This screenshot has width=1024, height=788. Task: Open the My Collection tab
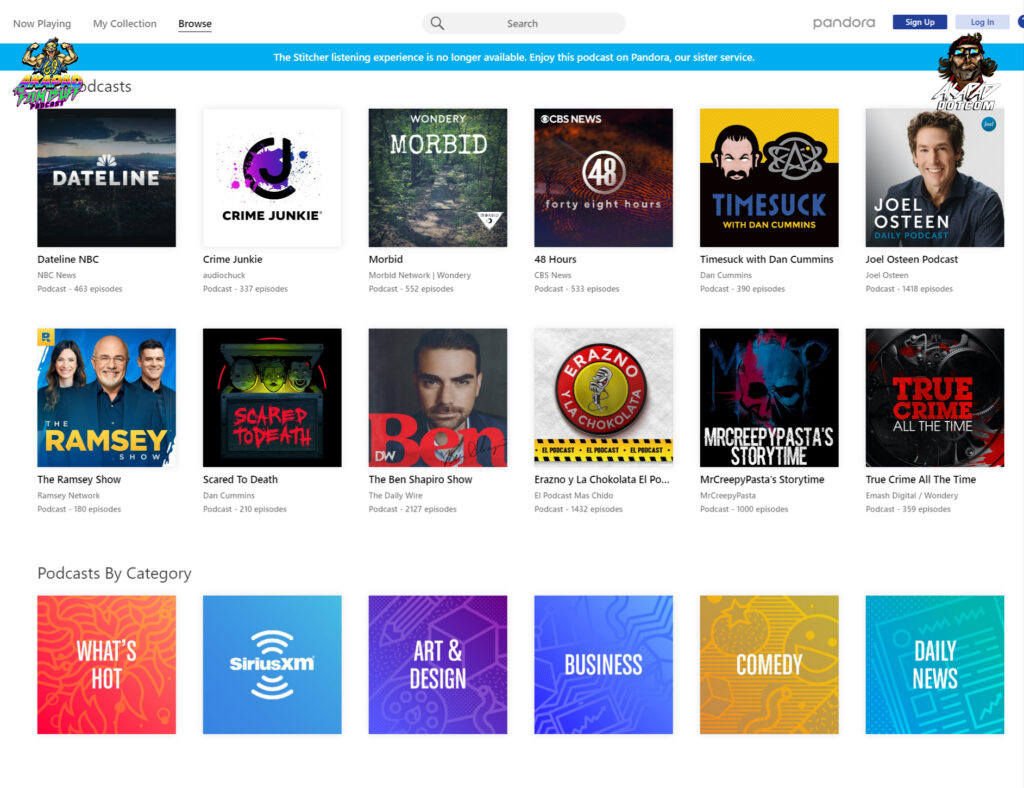click(125, 24)
